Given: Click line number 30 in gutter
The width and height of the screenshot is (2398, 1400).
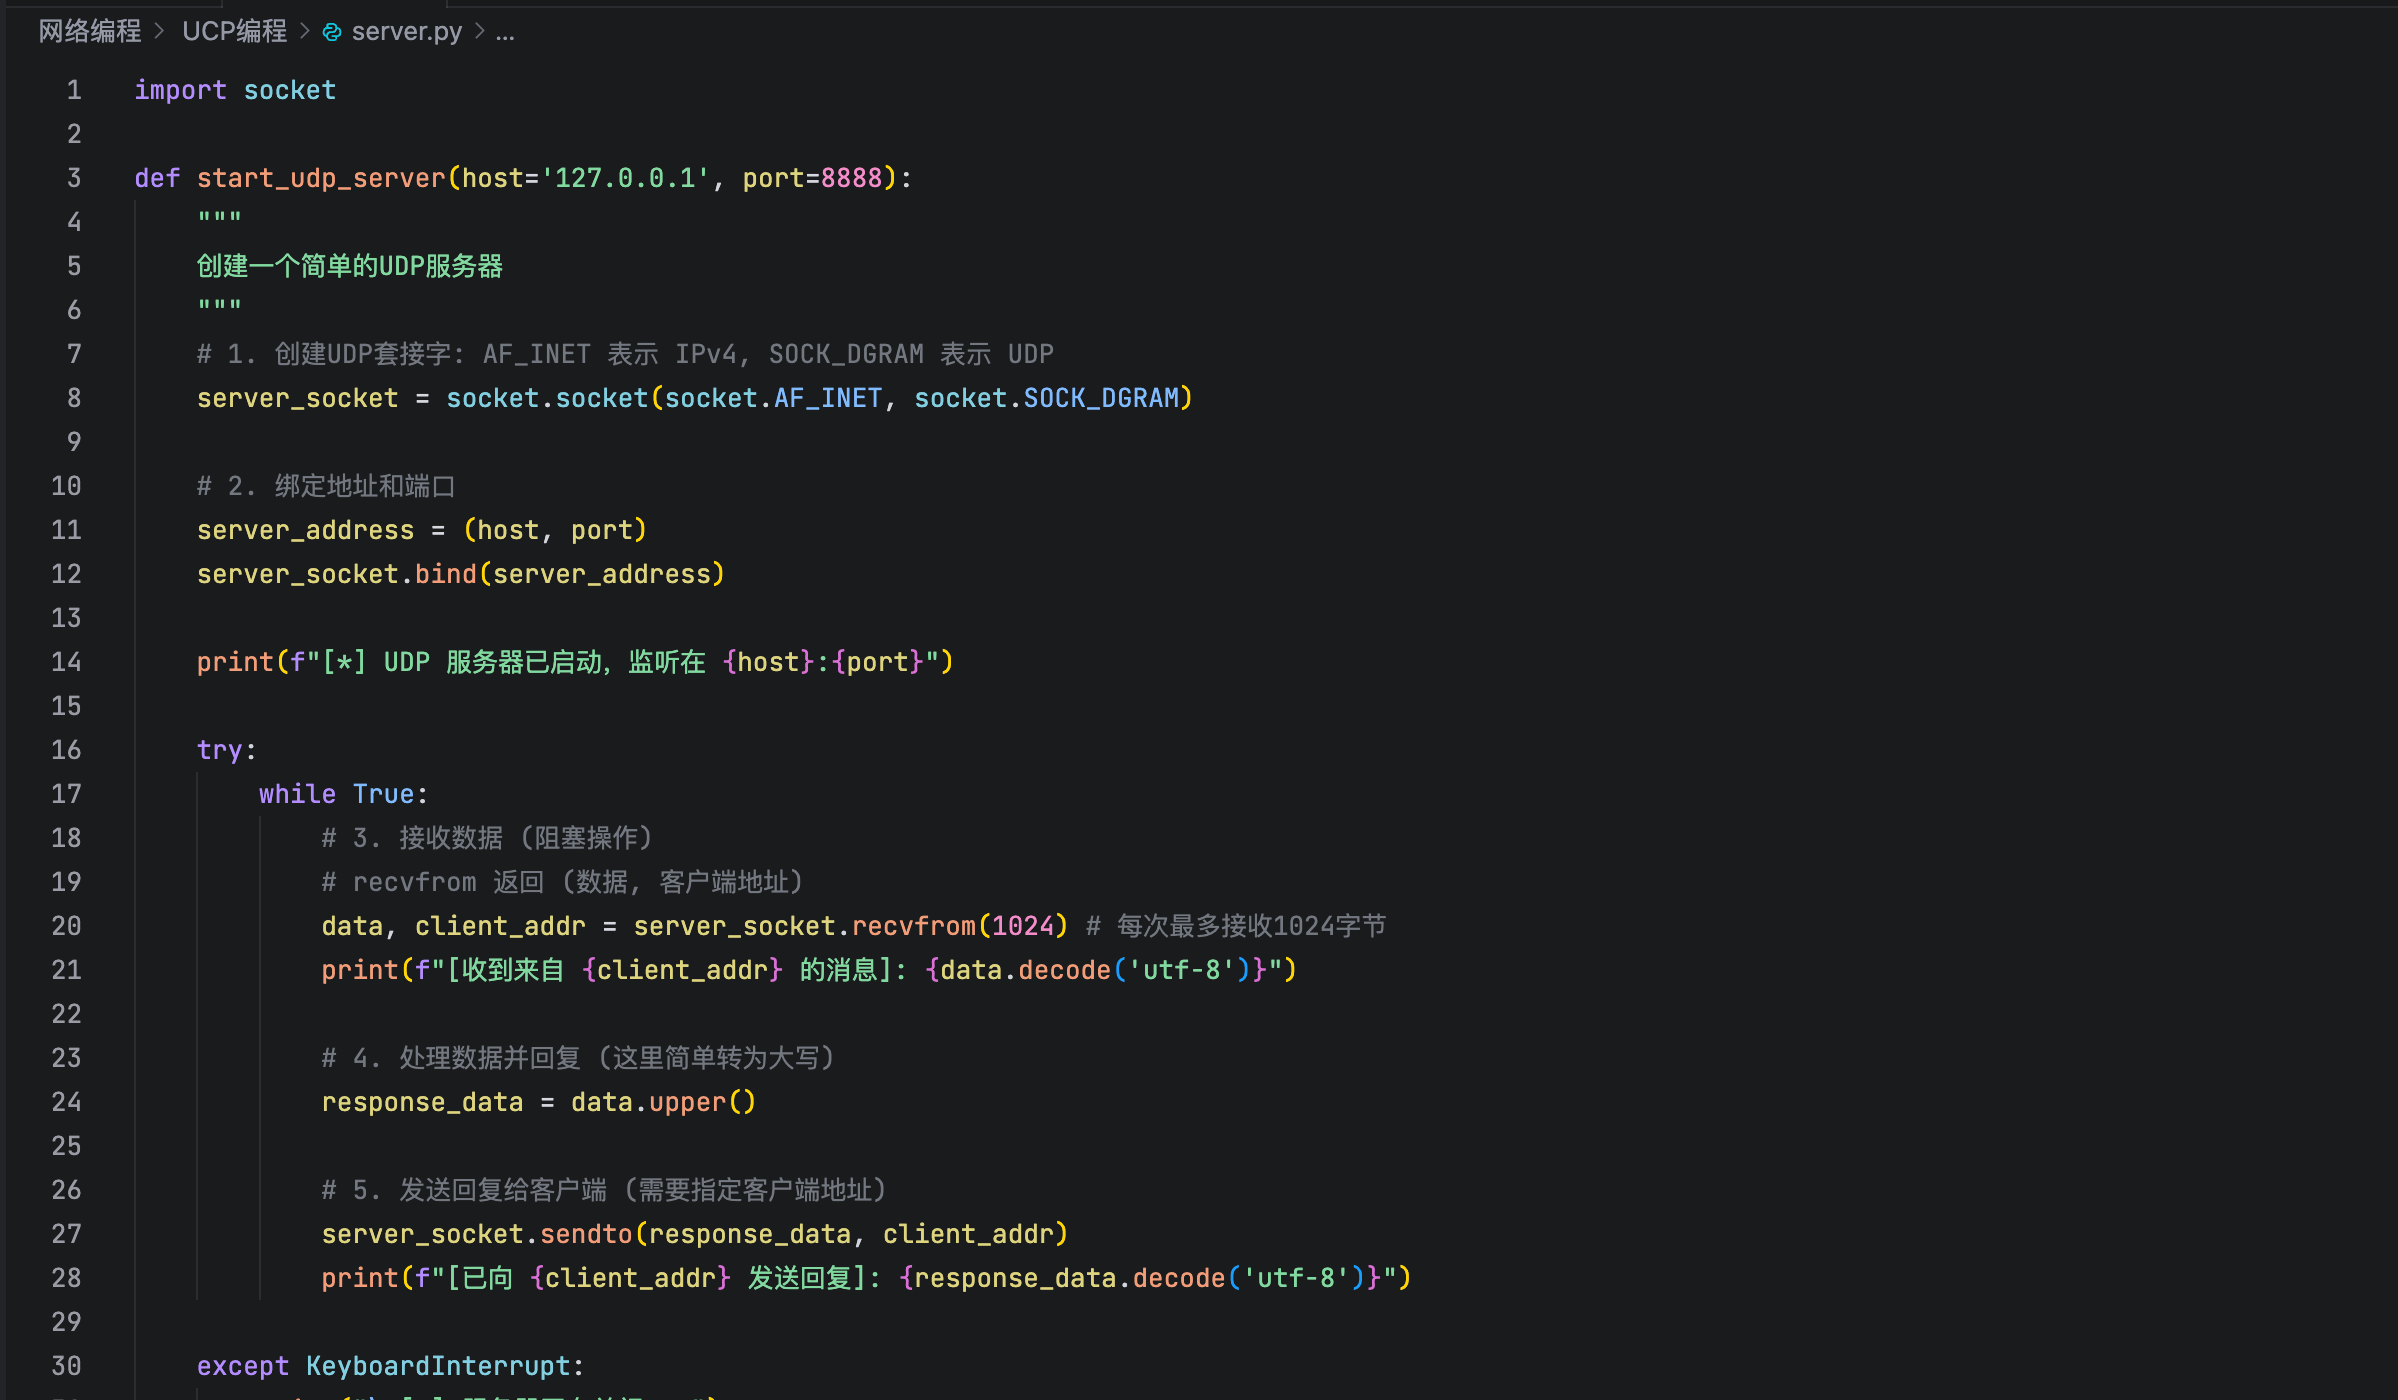Looking at the screenshot, I should (x=66, y=1366).
